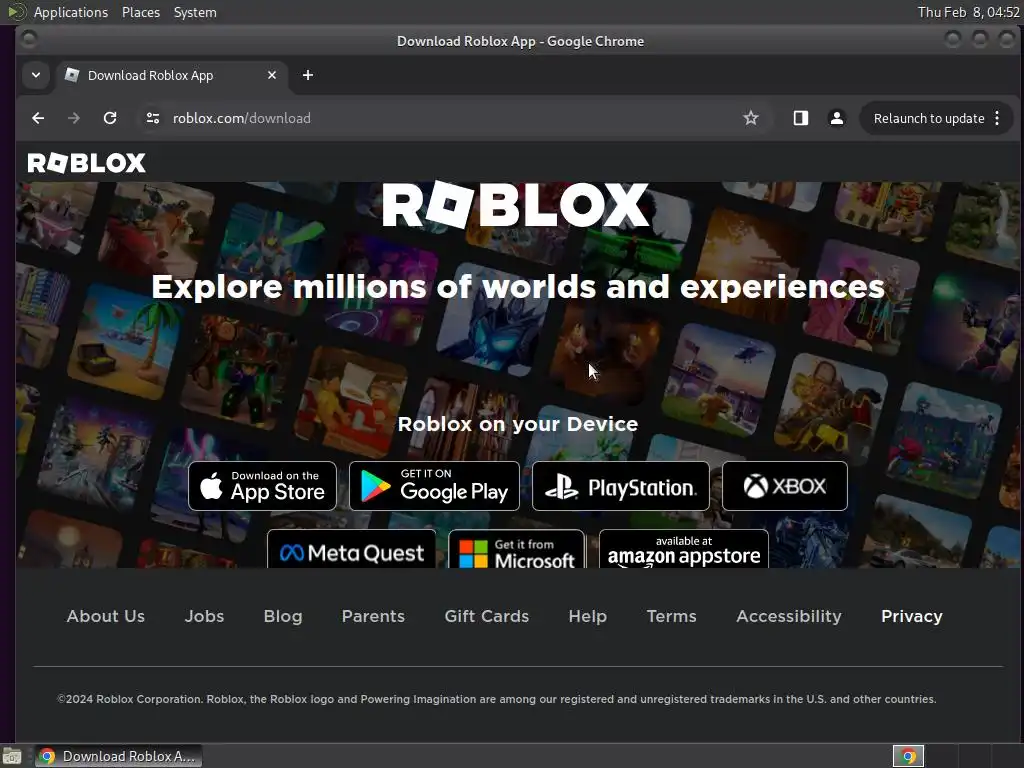Expand the tab search dropdown
This screenshot has width=1024, height=768.
click(x=36, y=75)
